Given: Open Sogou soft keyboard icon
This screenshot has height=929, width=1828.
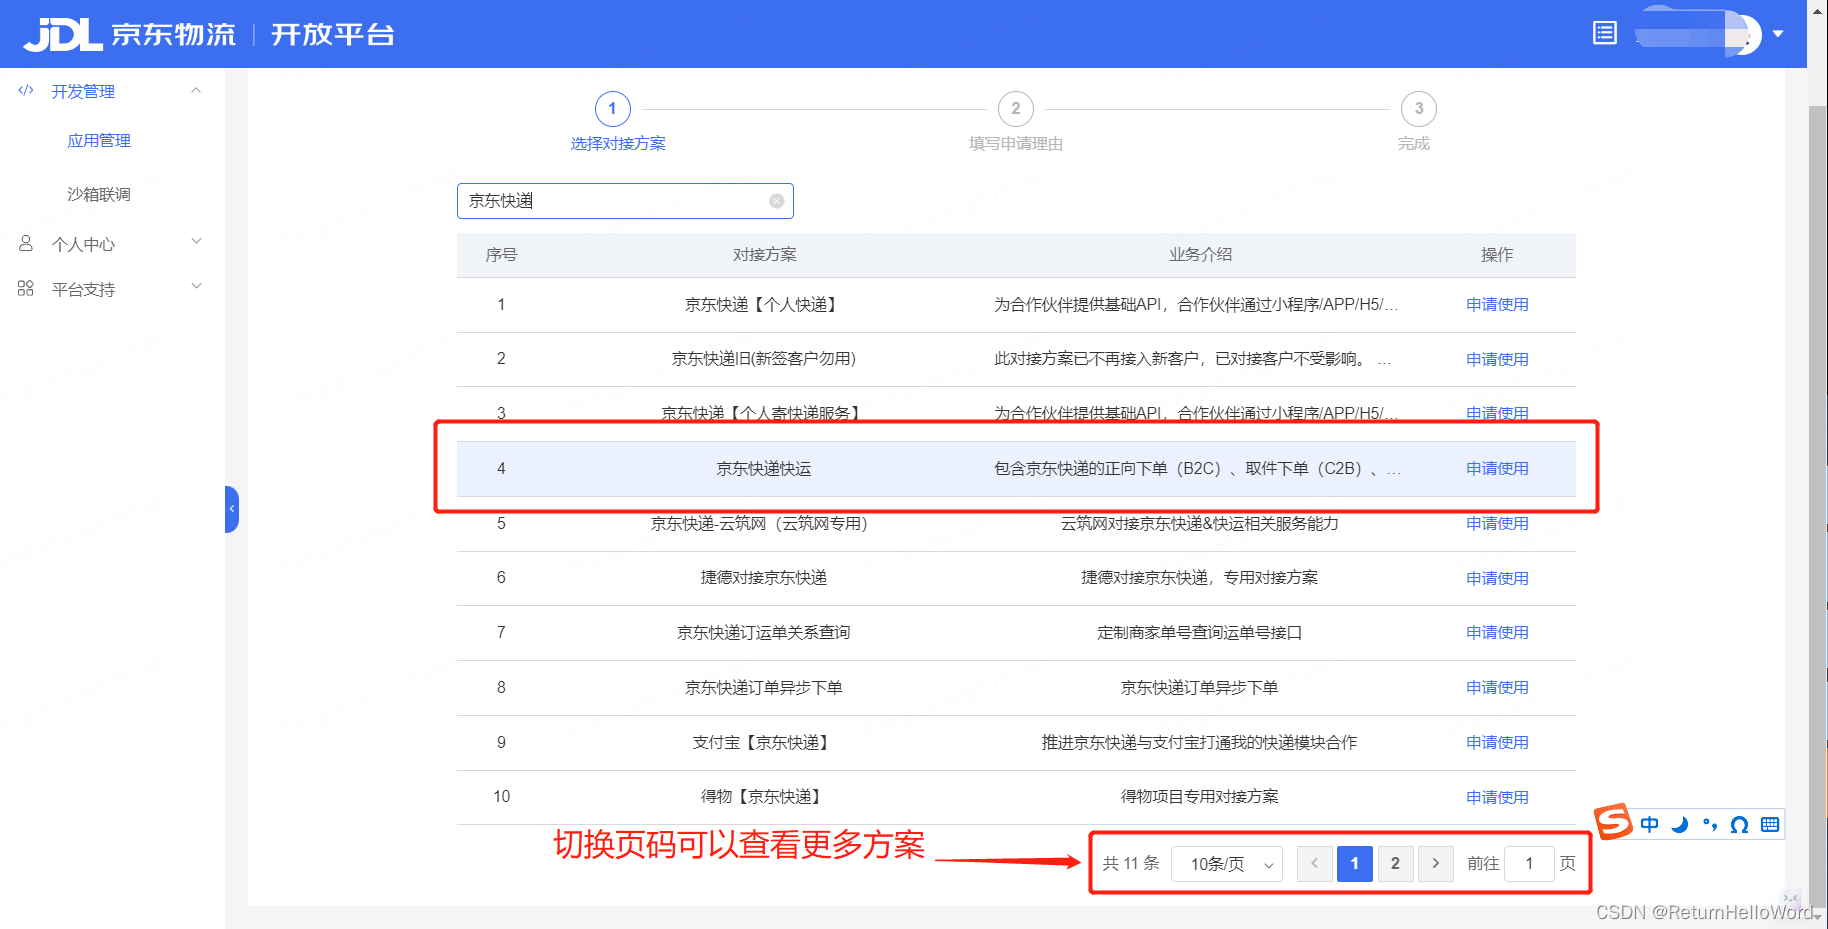Looking at the screenshot, I should 1770,825.
